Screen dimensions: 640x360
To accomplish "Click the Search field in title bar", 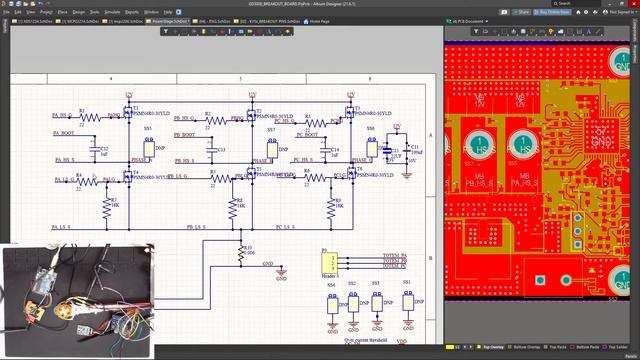I will coord(576,3).
